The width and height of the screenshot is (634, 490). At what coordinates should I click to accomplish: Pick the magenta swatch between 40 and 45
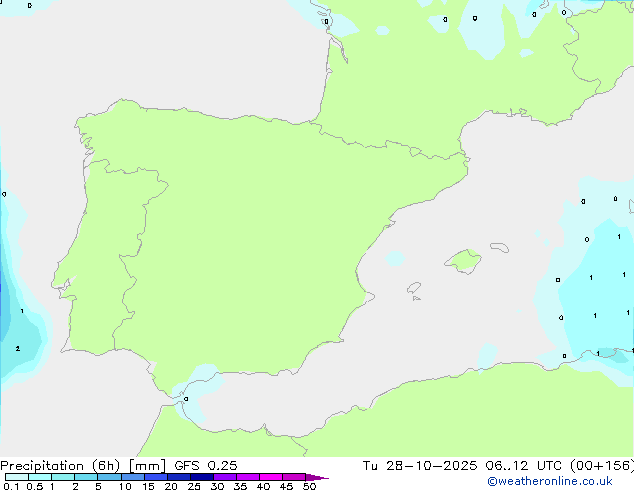[x=271, y=477]
